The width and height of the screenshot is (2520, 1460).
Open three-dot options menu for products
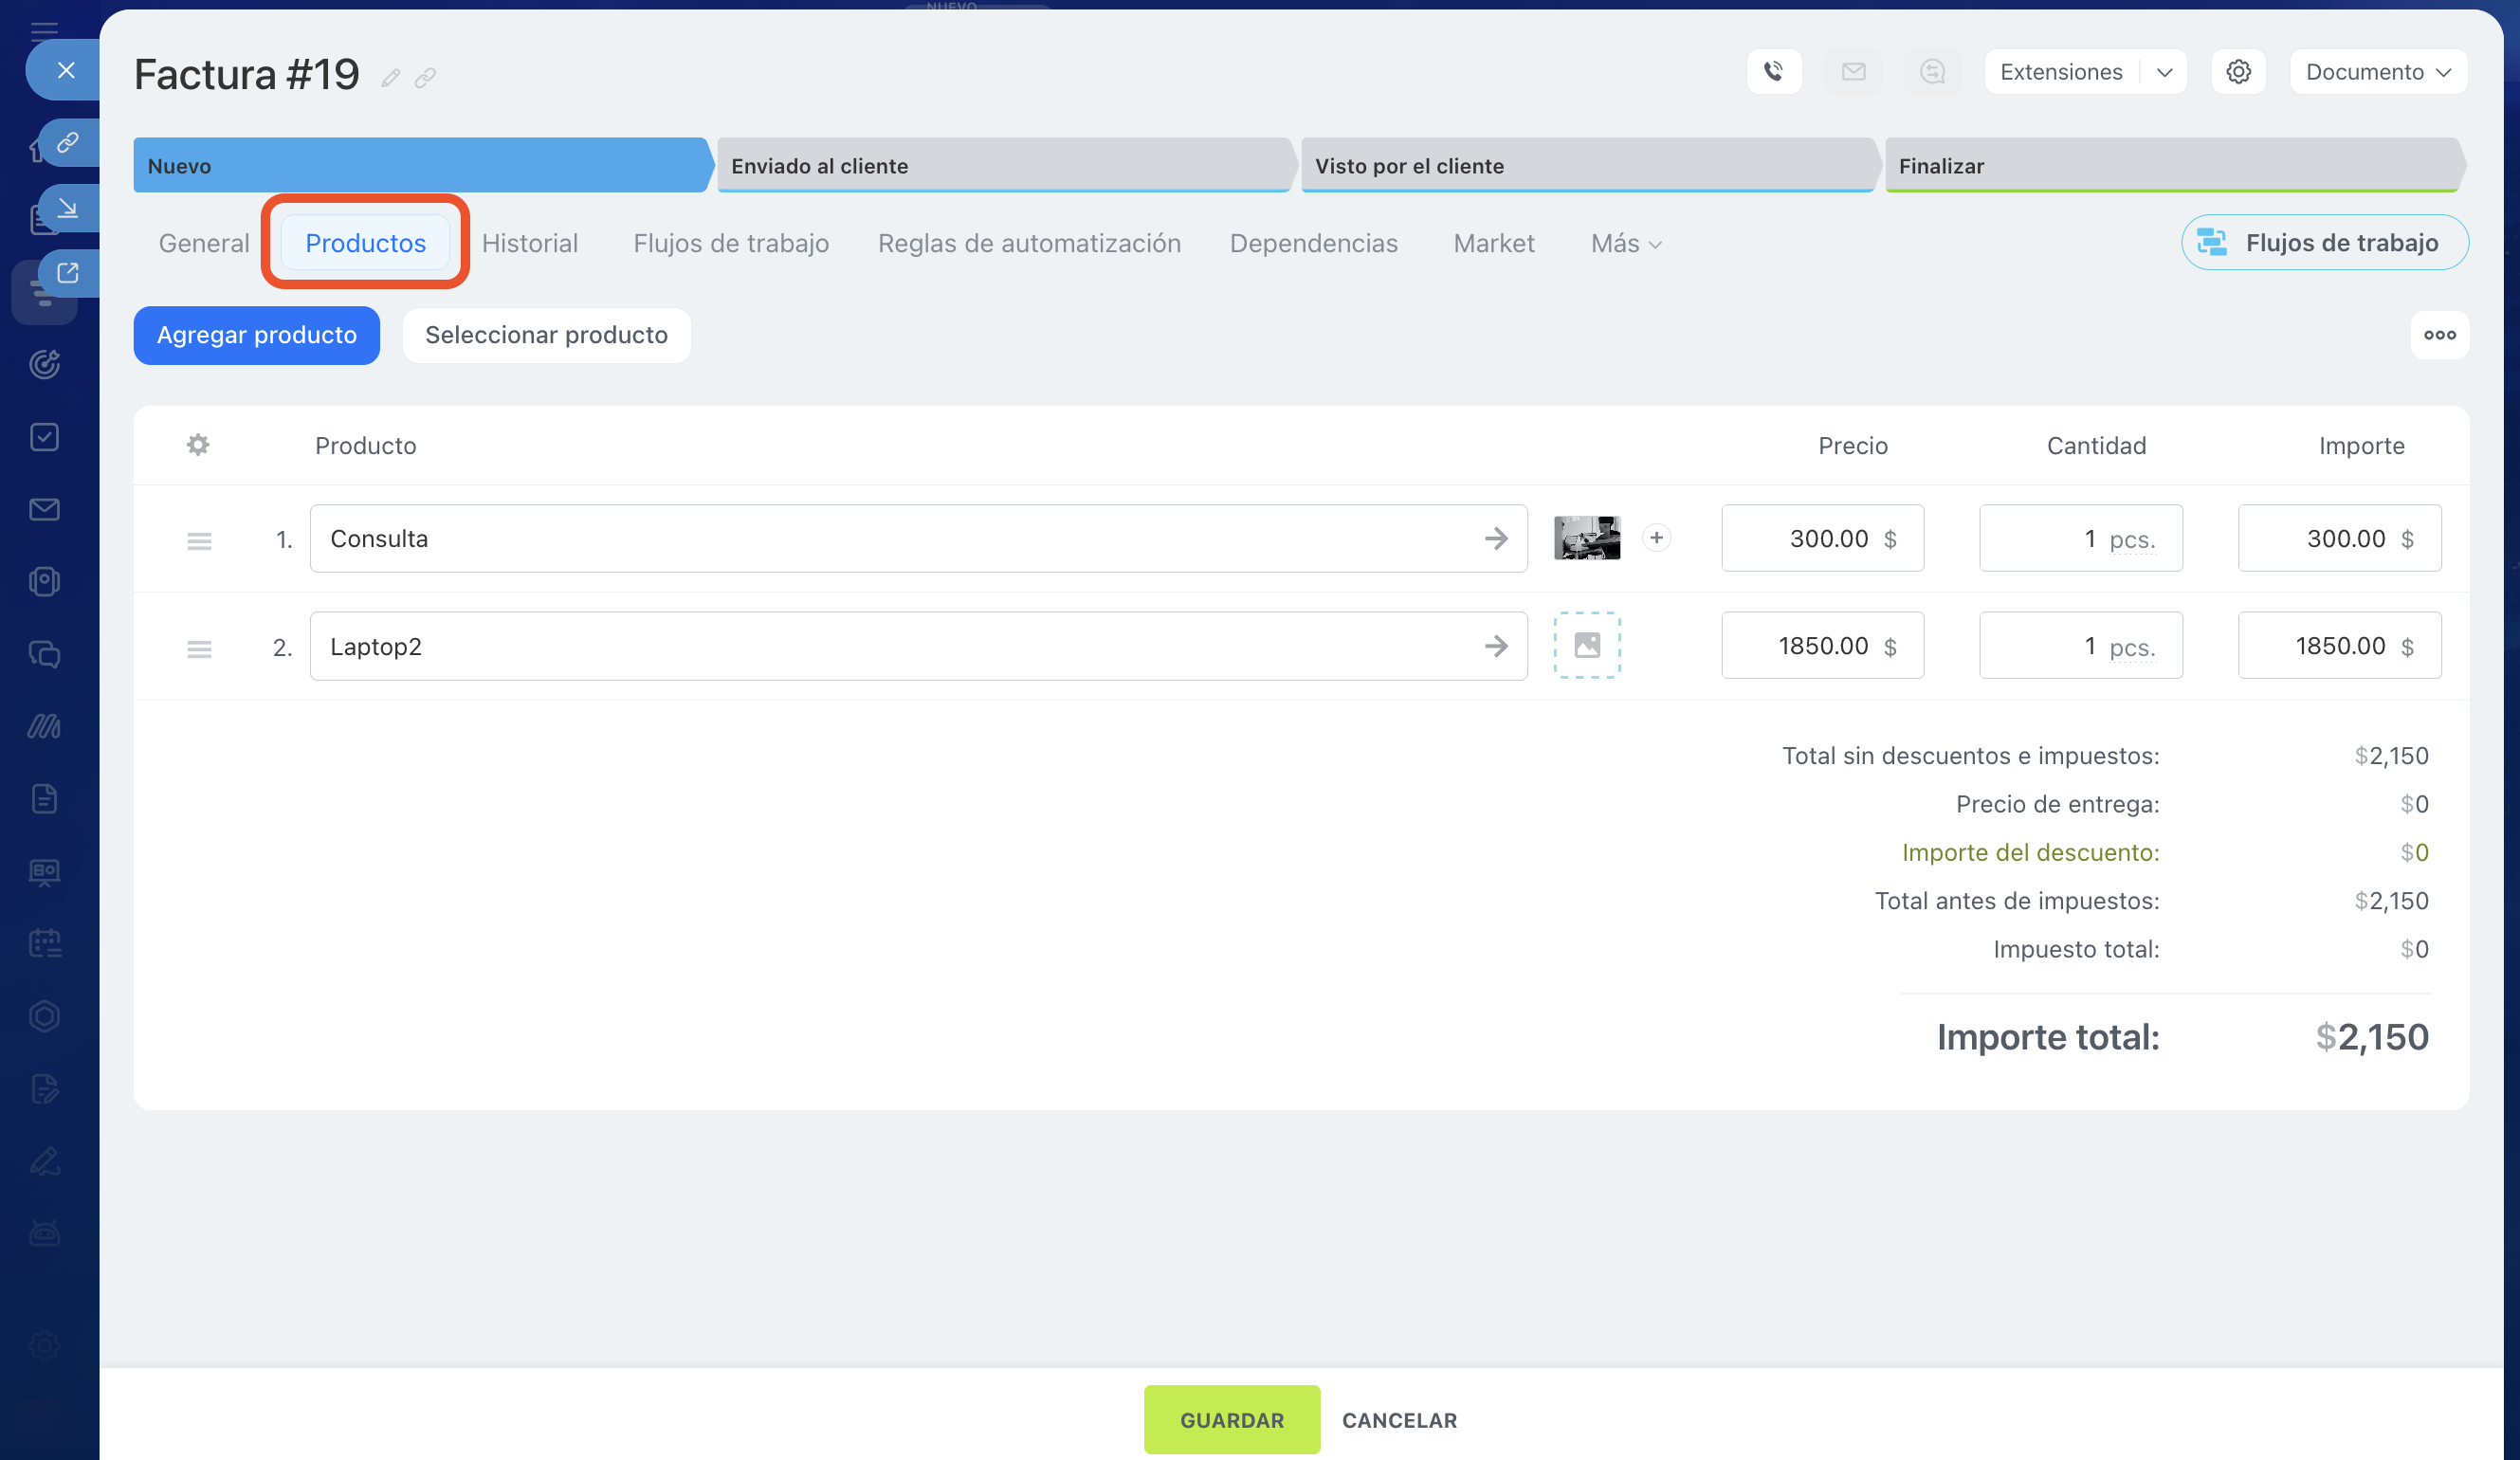[x=2439, y=335]
